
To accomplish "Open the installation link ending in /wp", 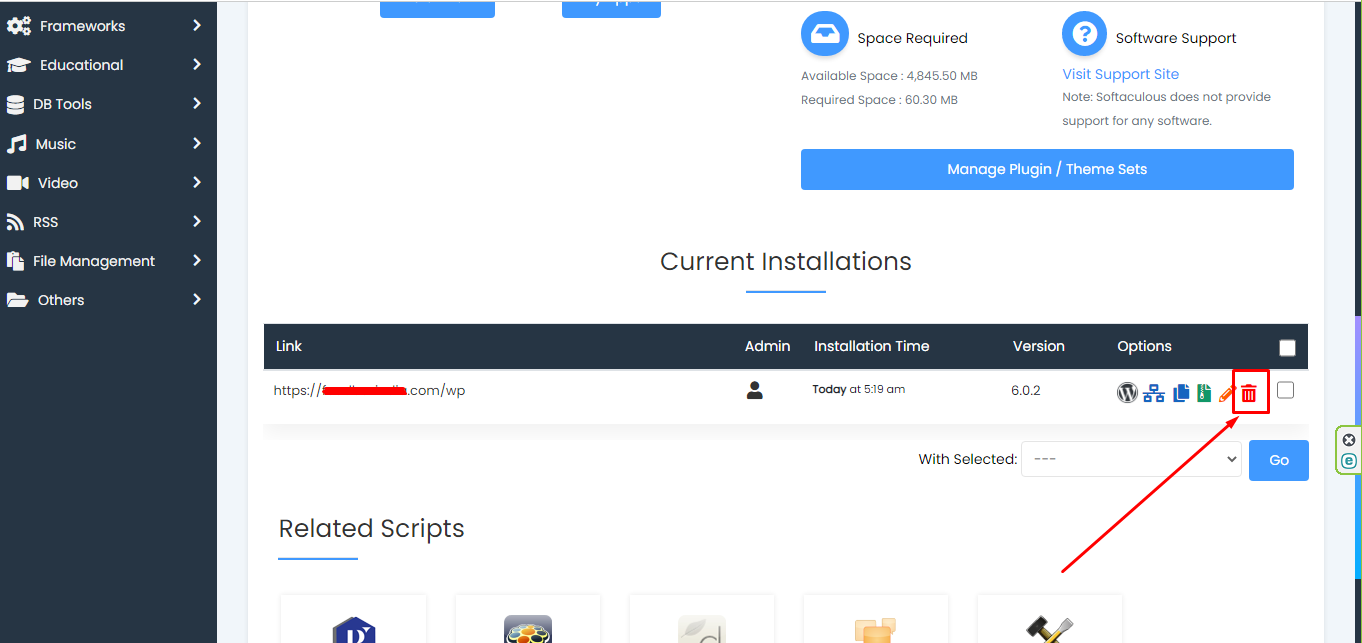I will [x=369, y=390].
